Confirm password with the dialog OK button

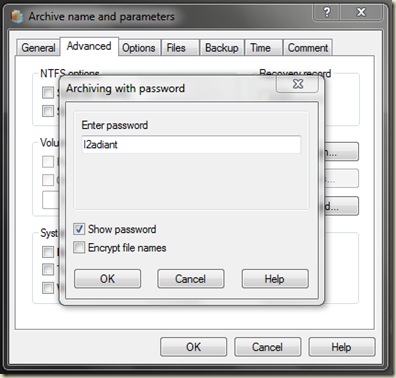(x=107, y=279)
